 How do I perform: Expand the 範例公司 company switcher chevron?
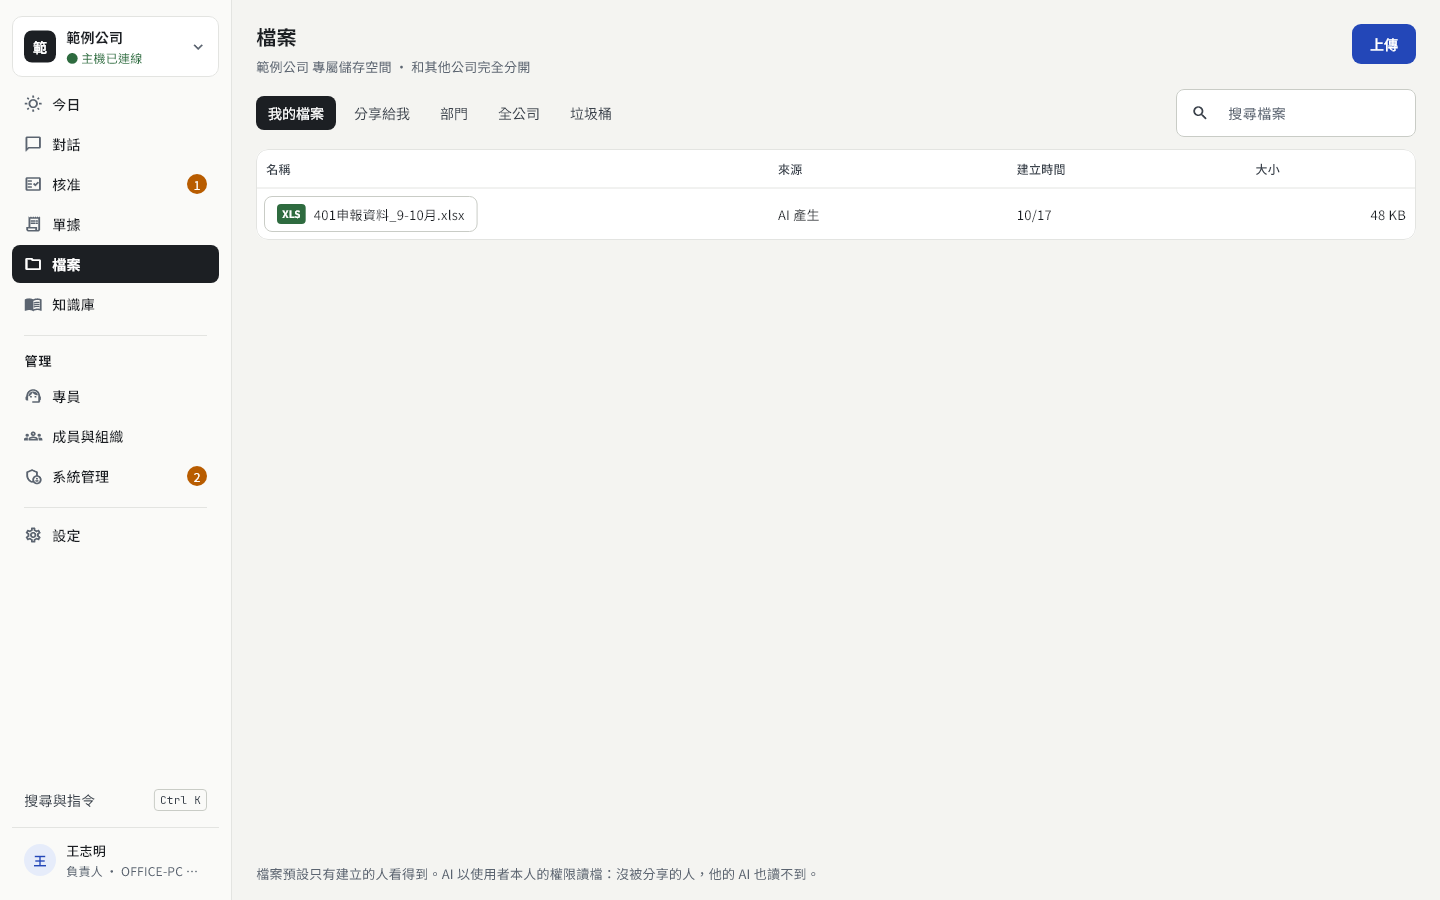click(198, 47)
